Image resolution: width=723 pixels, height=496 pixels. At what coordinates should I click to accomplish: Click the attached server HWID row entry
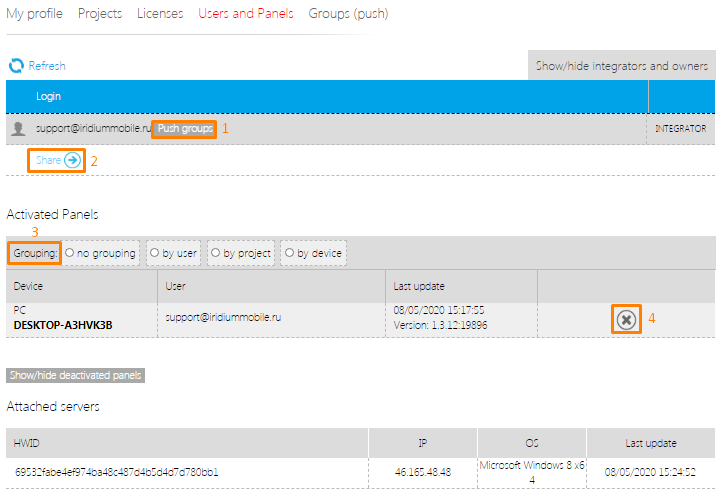point(117,471)
